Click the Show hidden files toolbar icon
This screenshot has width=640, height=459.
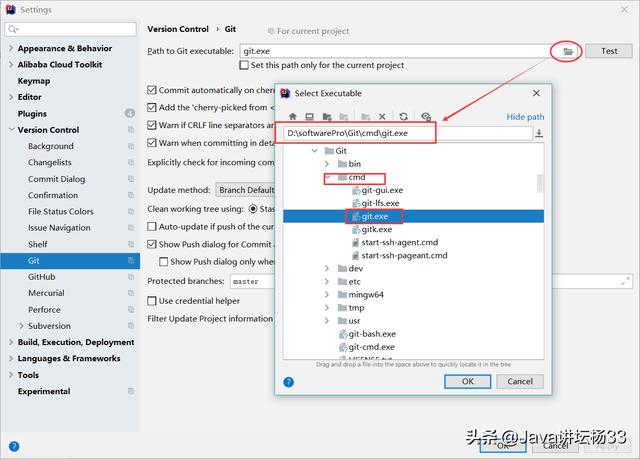click(x=426, y=117)
